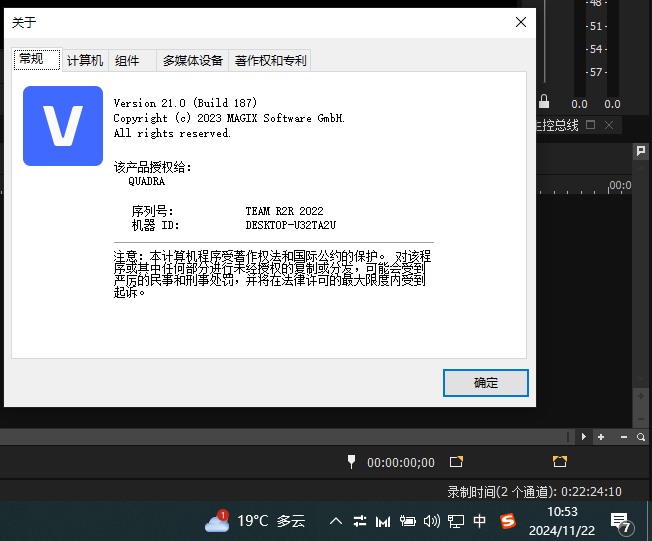Zoom out time with horizontal minus icon
This screenshot has height=541, width=652.
click(x=624, y=437)
